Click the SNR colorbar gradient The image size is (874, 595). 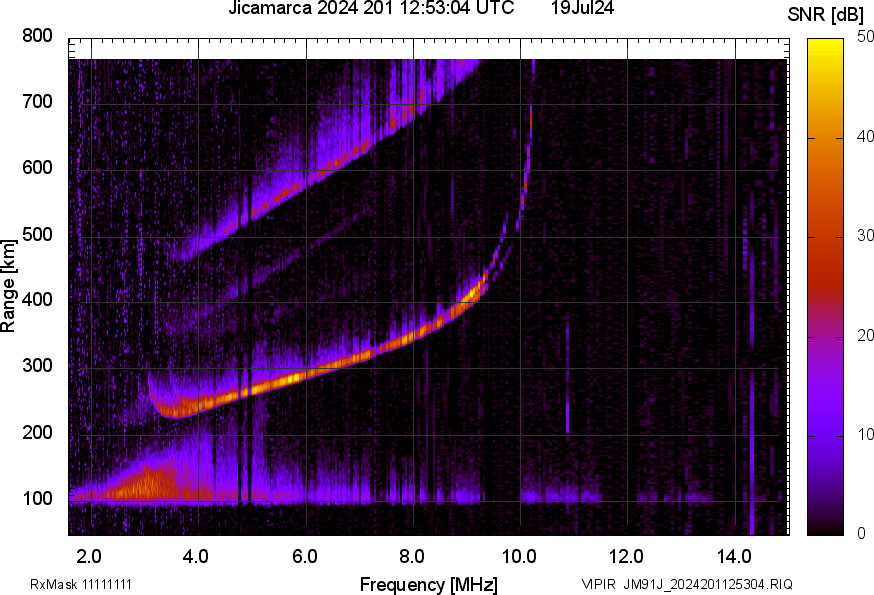(826, 287)
